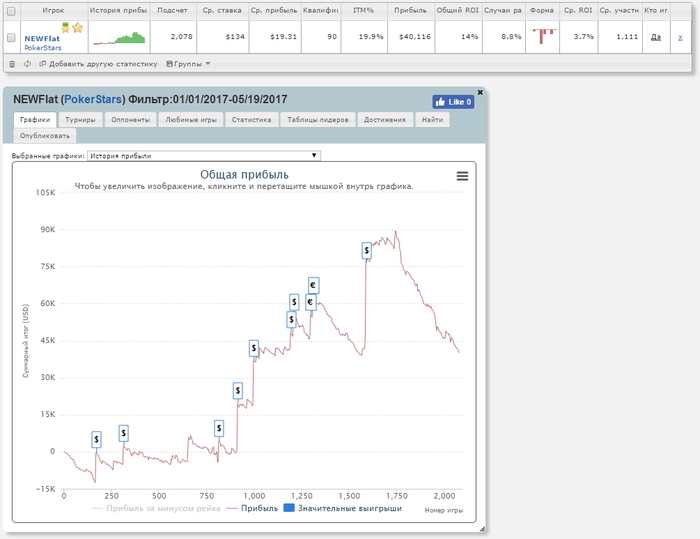
Task: Click PokerStars link in the panel title
Action: [93, 99]
